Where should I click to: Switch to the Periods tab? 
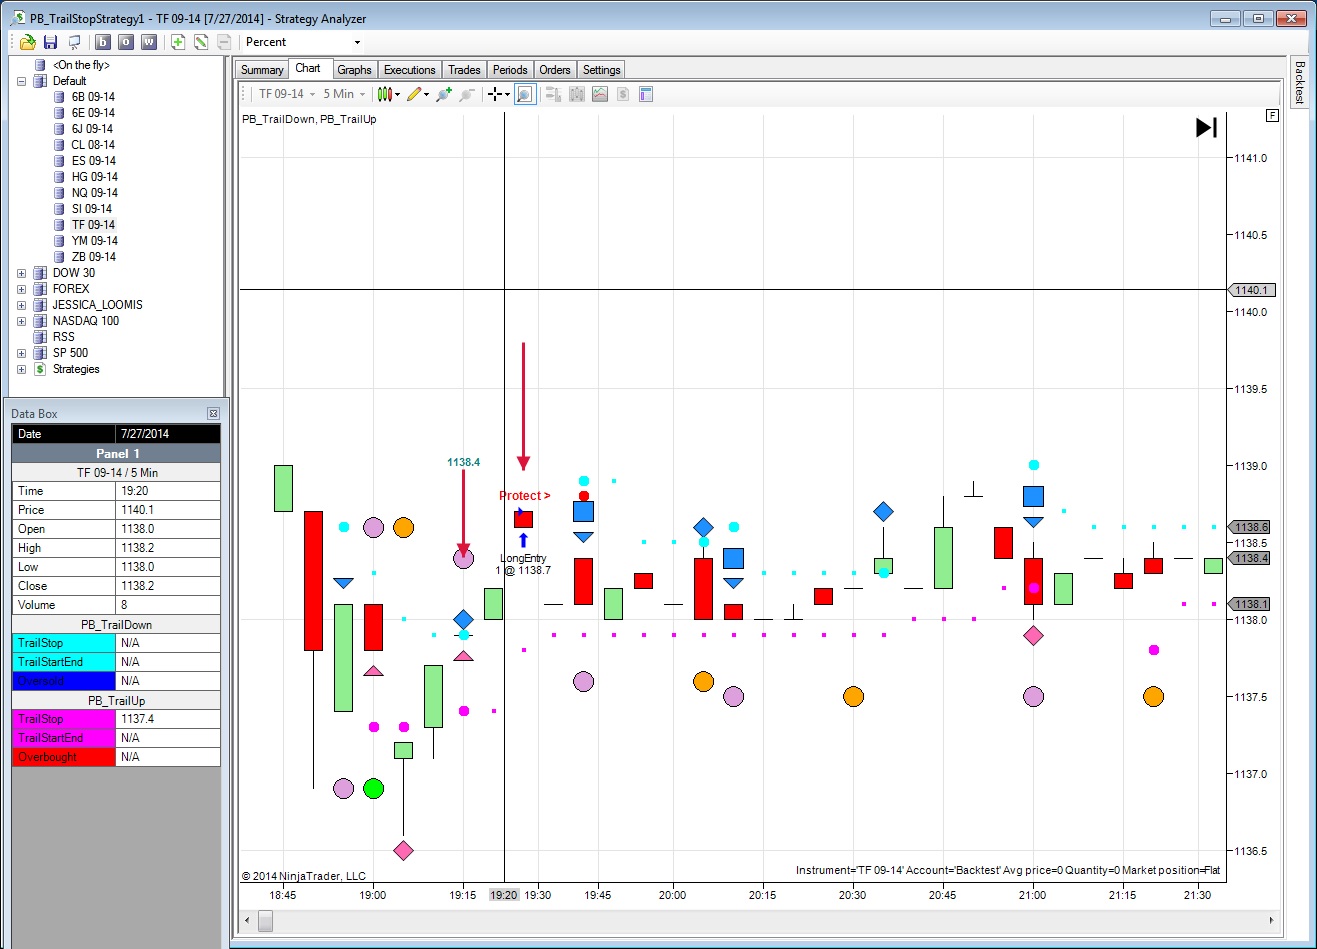[510, 70]
